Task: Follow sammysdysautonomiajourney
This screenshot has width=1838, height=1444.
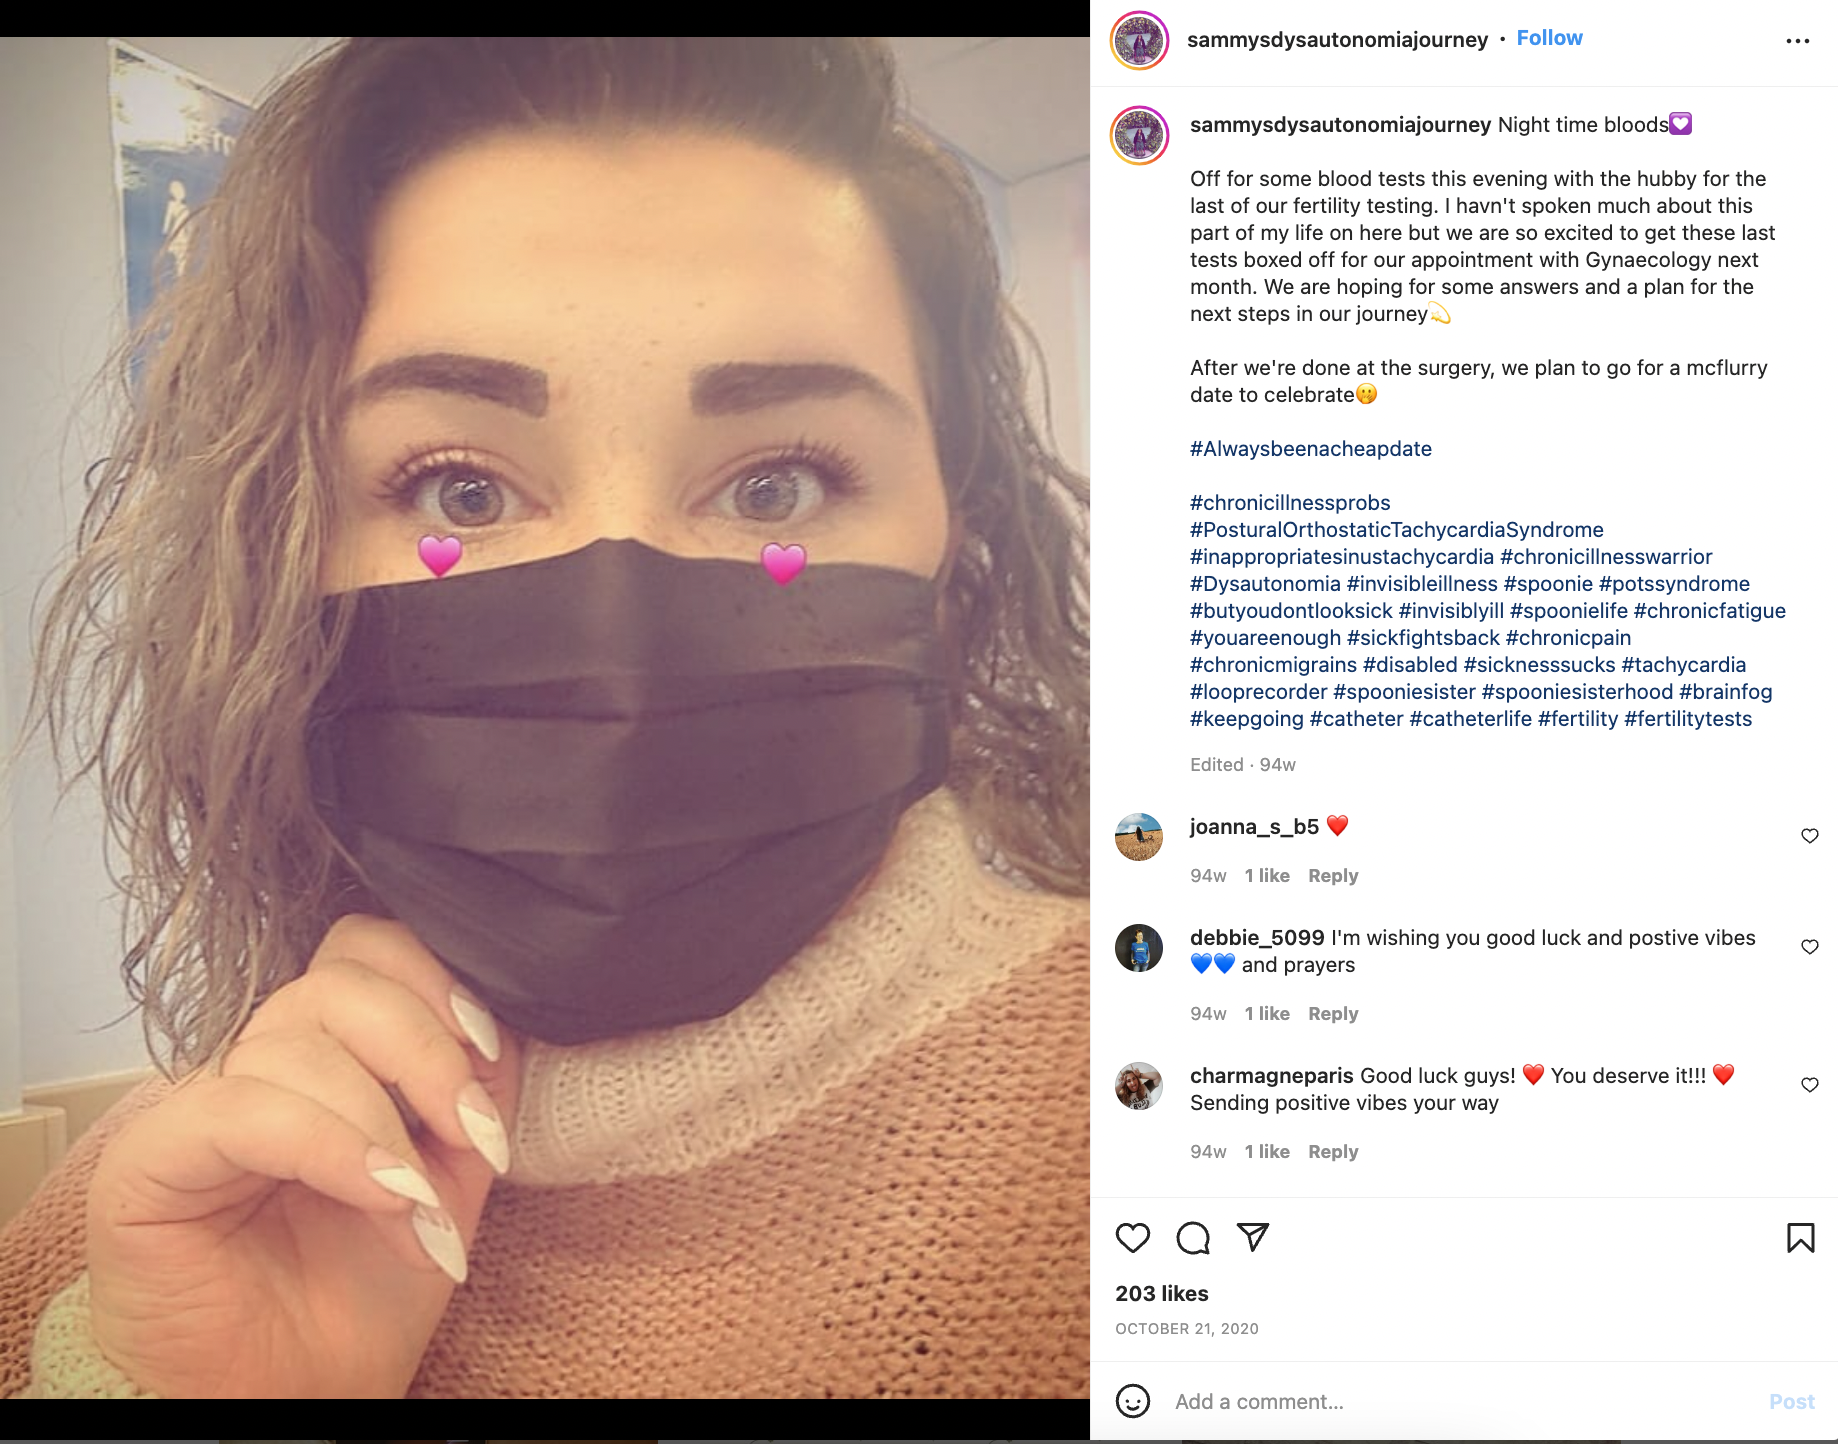Action: (x=1549, y=38)
